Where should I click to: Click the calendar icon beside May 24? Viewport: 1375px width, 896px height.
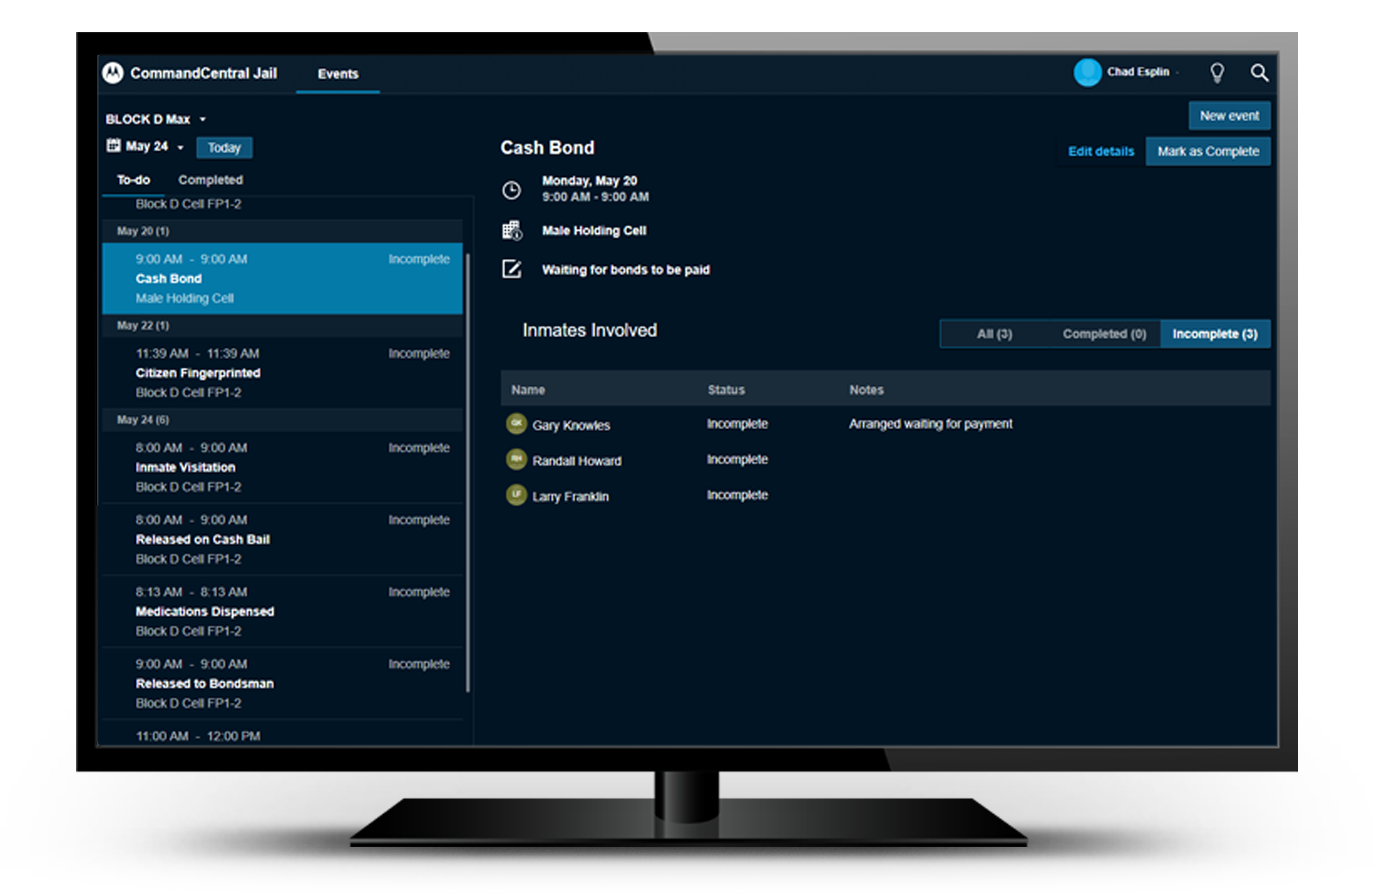[x=114, y=146]
